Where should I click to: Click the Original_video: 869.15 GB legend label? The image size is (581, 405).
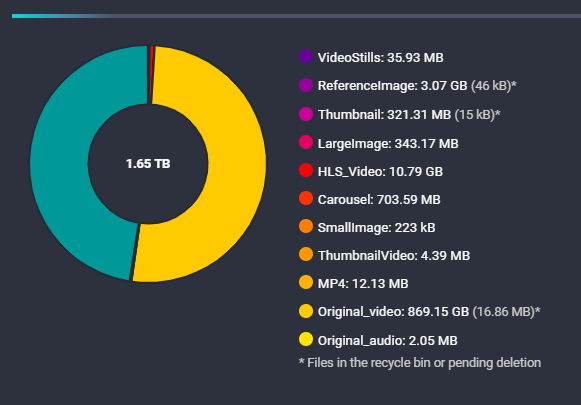coord(394,312)
